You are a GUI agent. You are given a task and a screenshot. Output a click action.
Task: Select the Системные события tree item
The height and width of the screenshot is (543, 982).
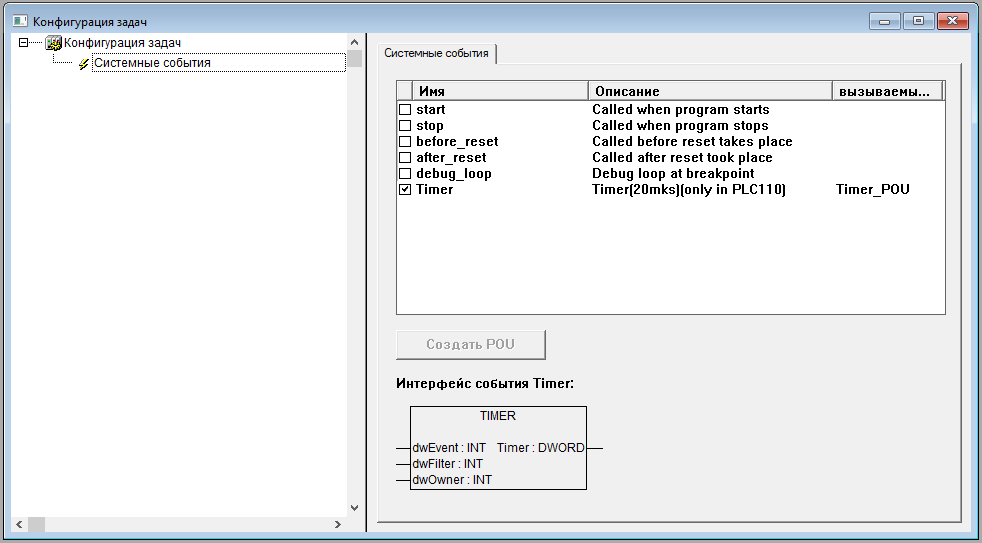click(152, 63)
